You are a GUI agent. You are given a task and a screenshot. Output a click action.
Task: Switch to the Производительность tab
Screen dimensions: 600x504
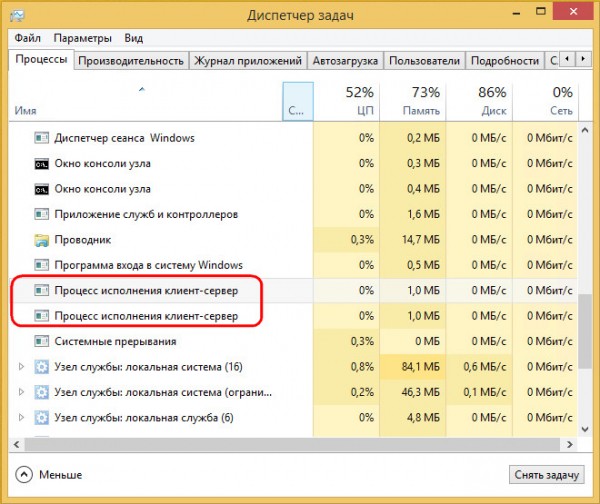click(131, 61)
